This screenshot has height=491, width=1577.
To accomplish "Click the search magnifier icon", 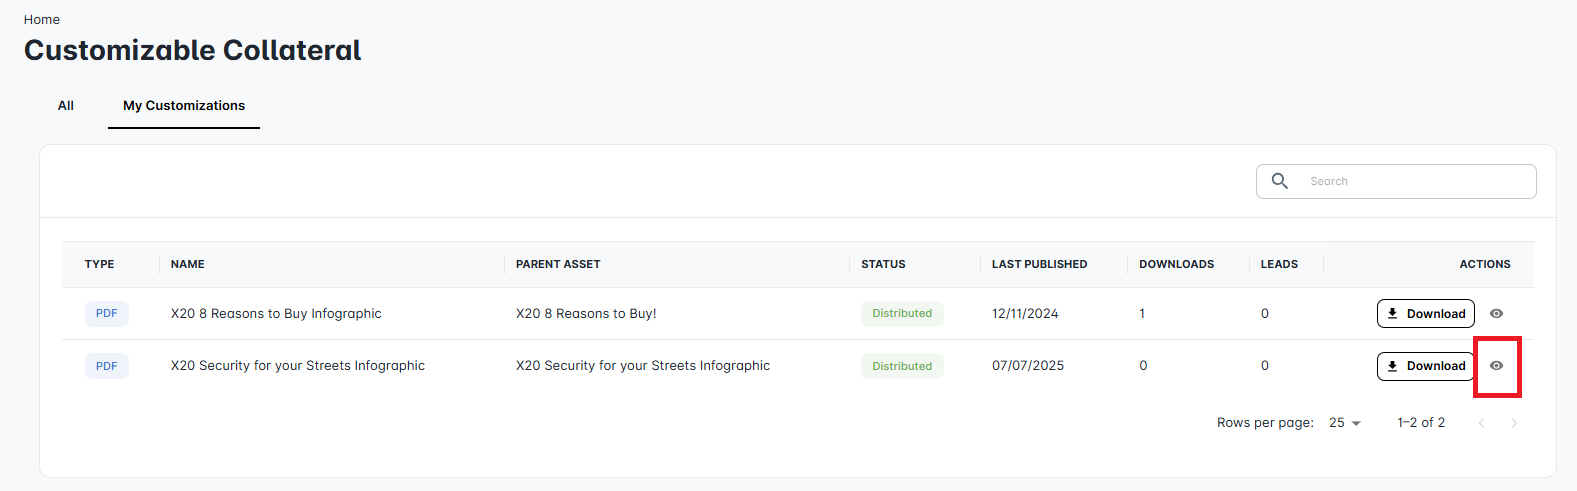I will 1279,181.
